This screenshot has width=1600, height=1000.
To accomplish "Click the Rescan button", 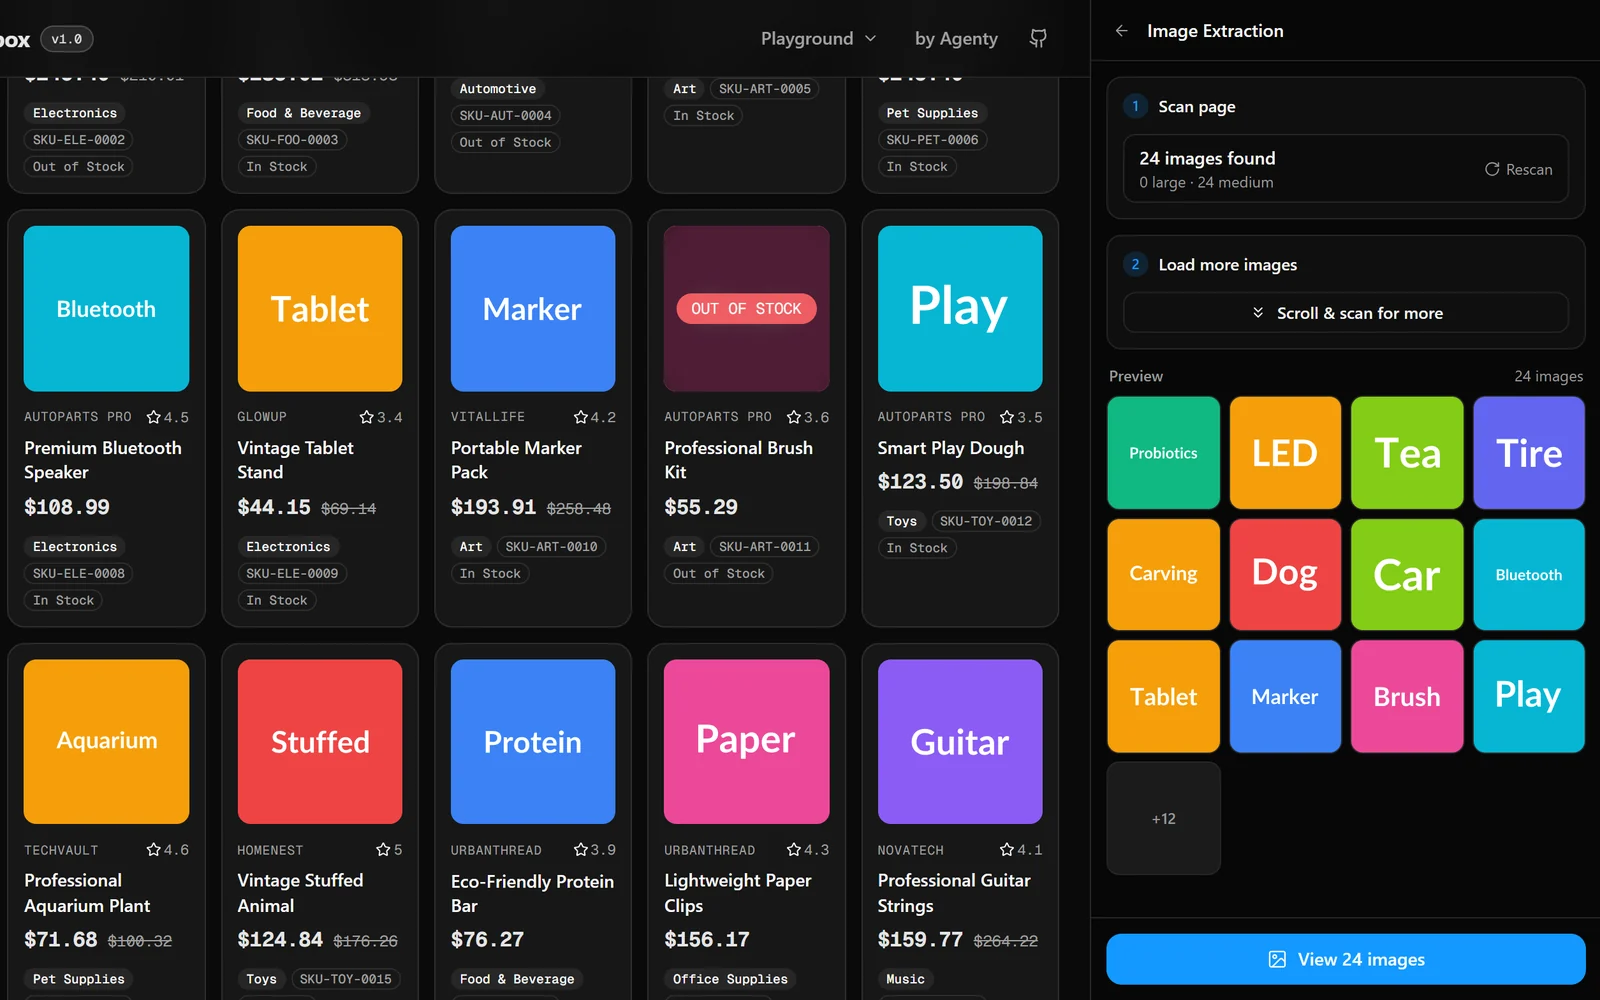I will coord(1518,169).
